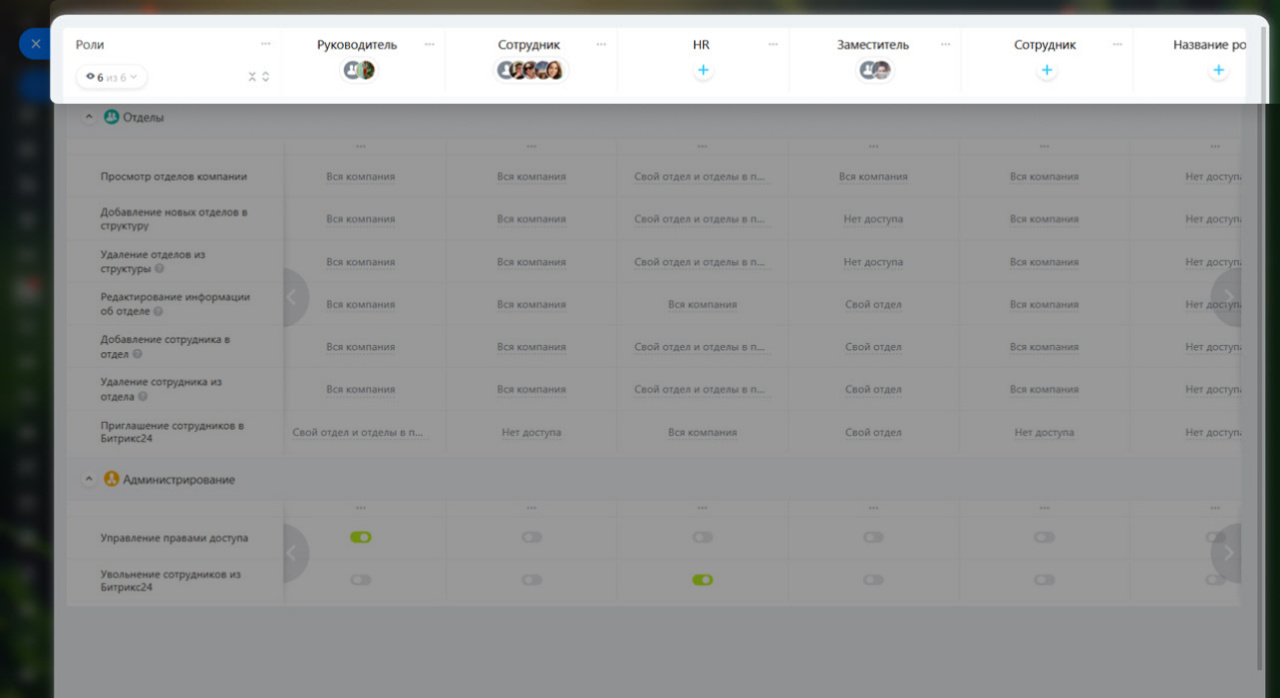Click the Роли header label
1280x698 pixels.
point(90,45)
